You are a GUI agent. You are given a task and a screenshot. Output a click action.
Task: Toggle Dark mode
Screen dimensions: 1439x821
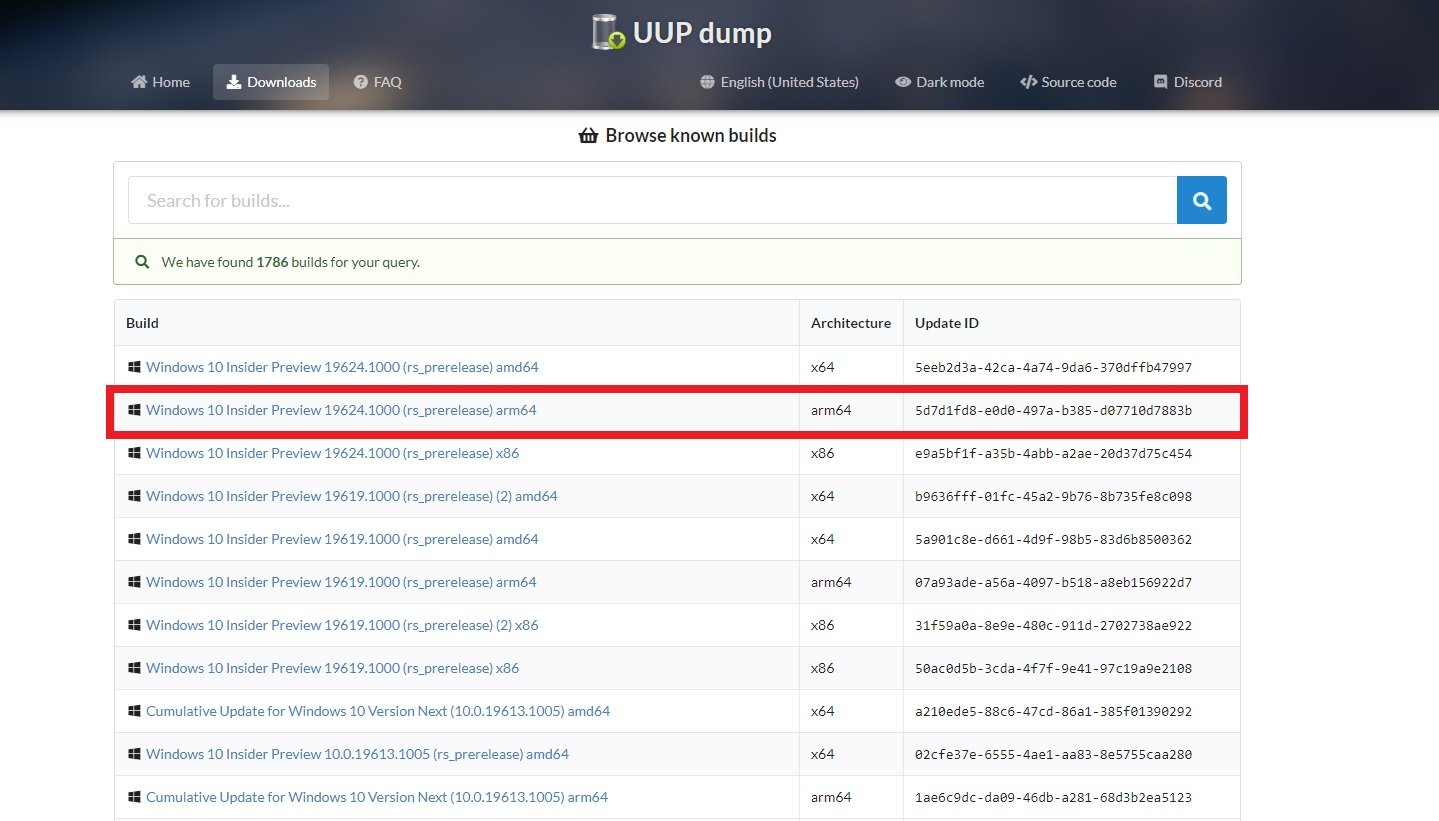pos(939,82)
